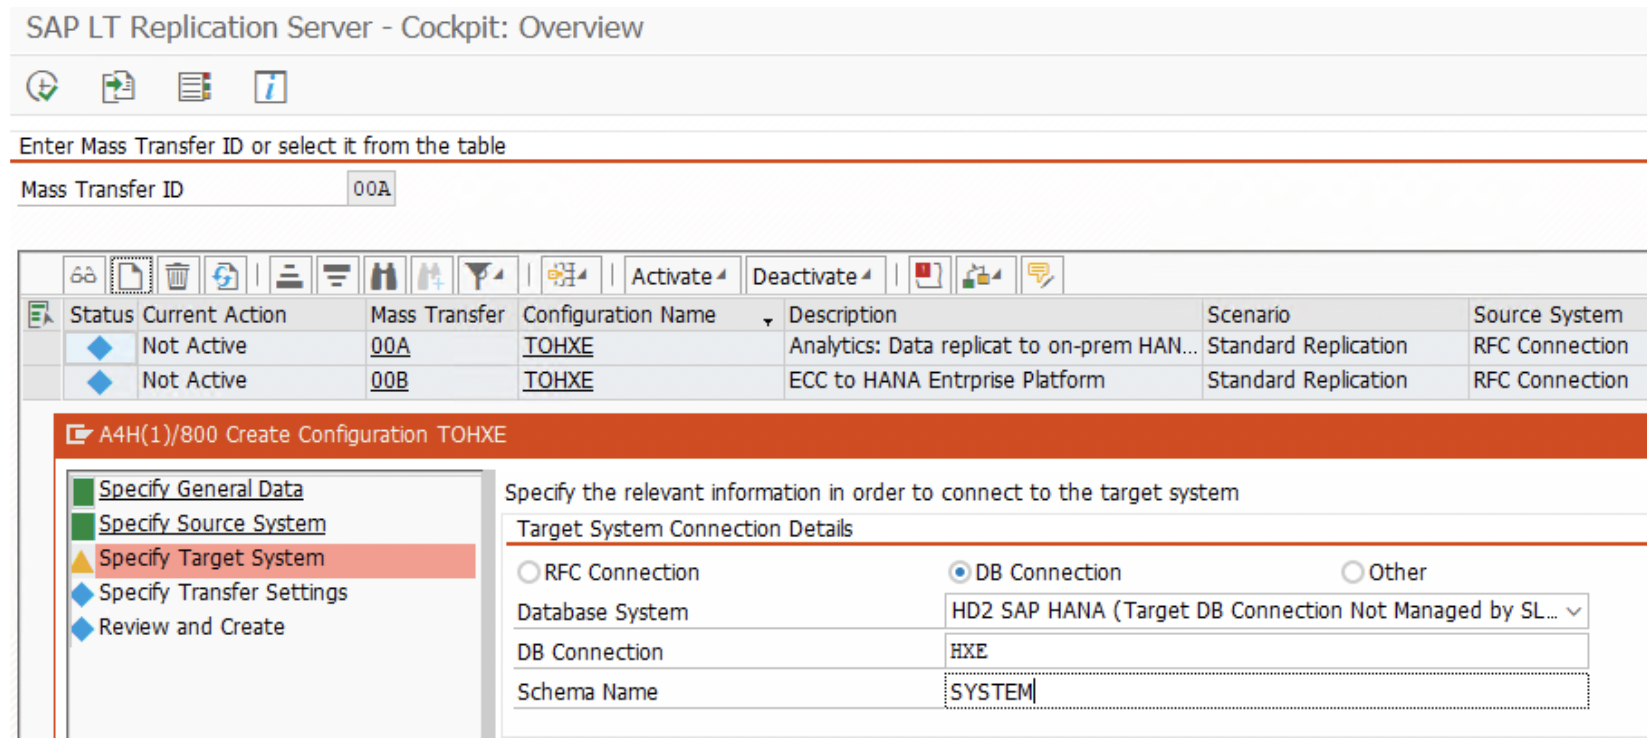Select the RFC Connection radio button
Image resolution: width=1652 pixels, height=746 pixels.
pos(528,573)
